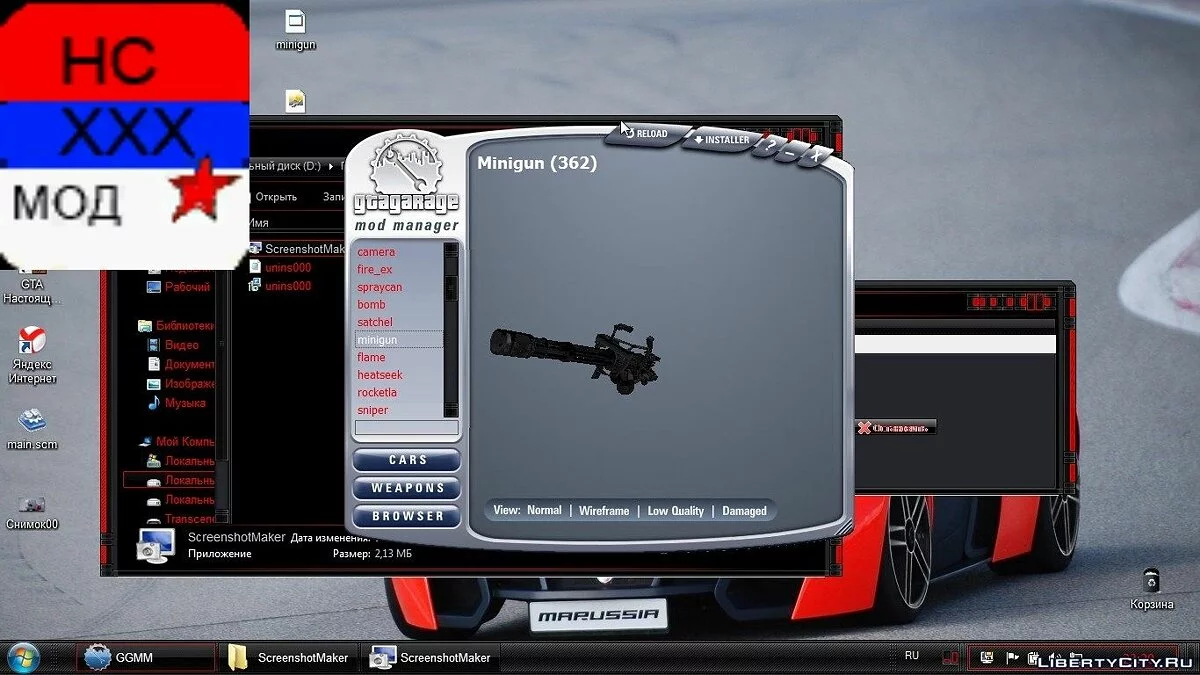Open the Yandex Internet desktop shortcut
This screenshot has width=1200, height=675.
(x=32, y=344)
